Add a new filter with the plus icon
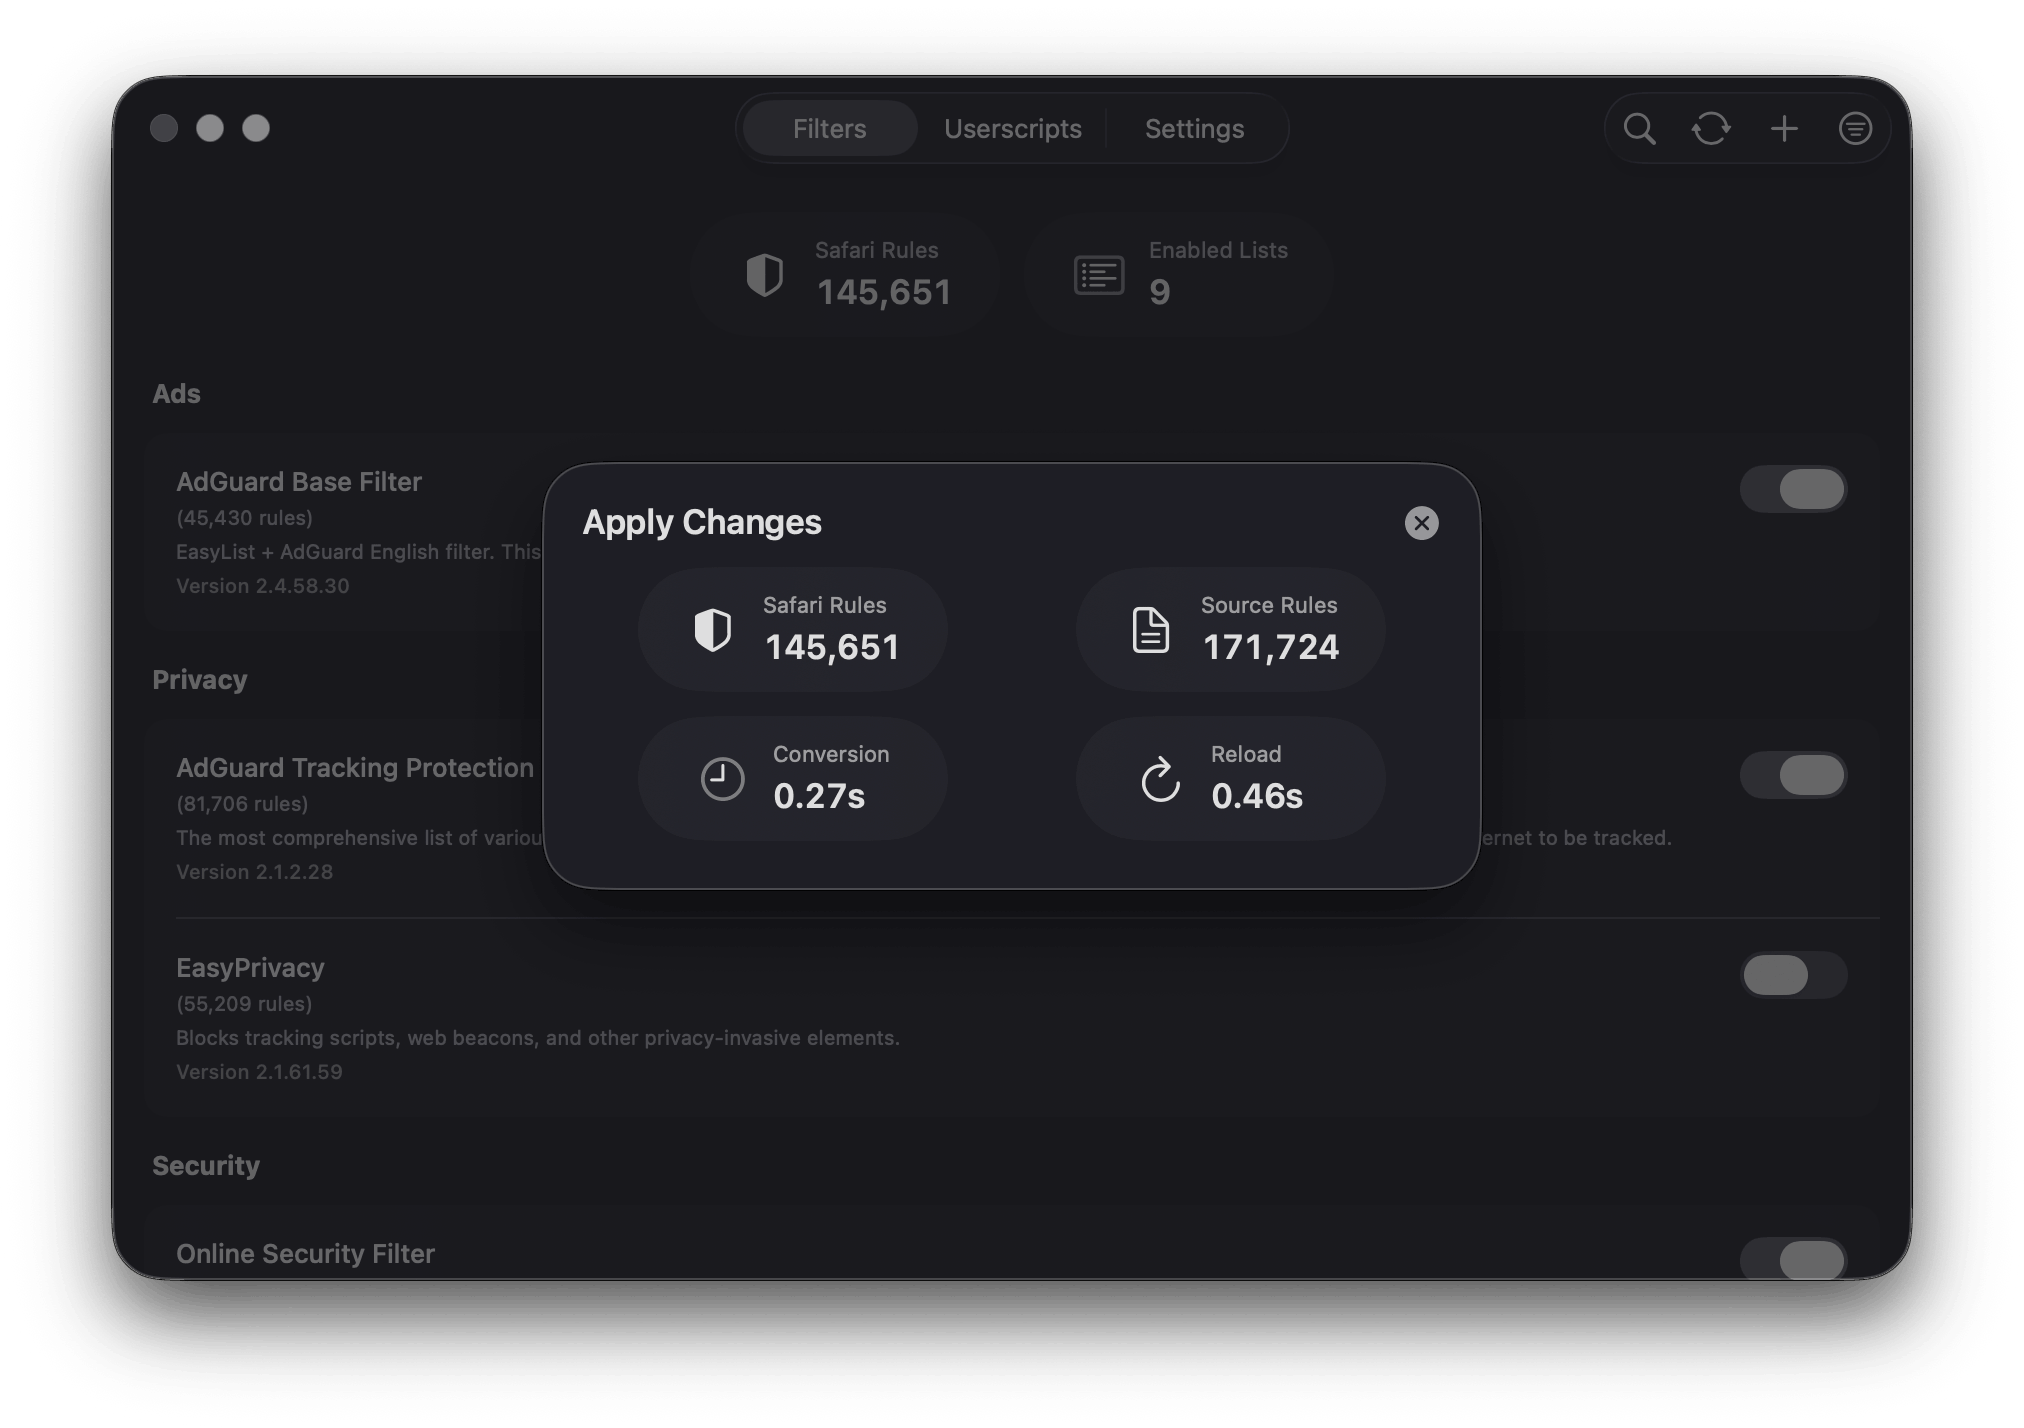This screenshot has height=1428, width=2024. [x=1784, y=129]
